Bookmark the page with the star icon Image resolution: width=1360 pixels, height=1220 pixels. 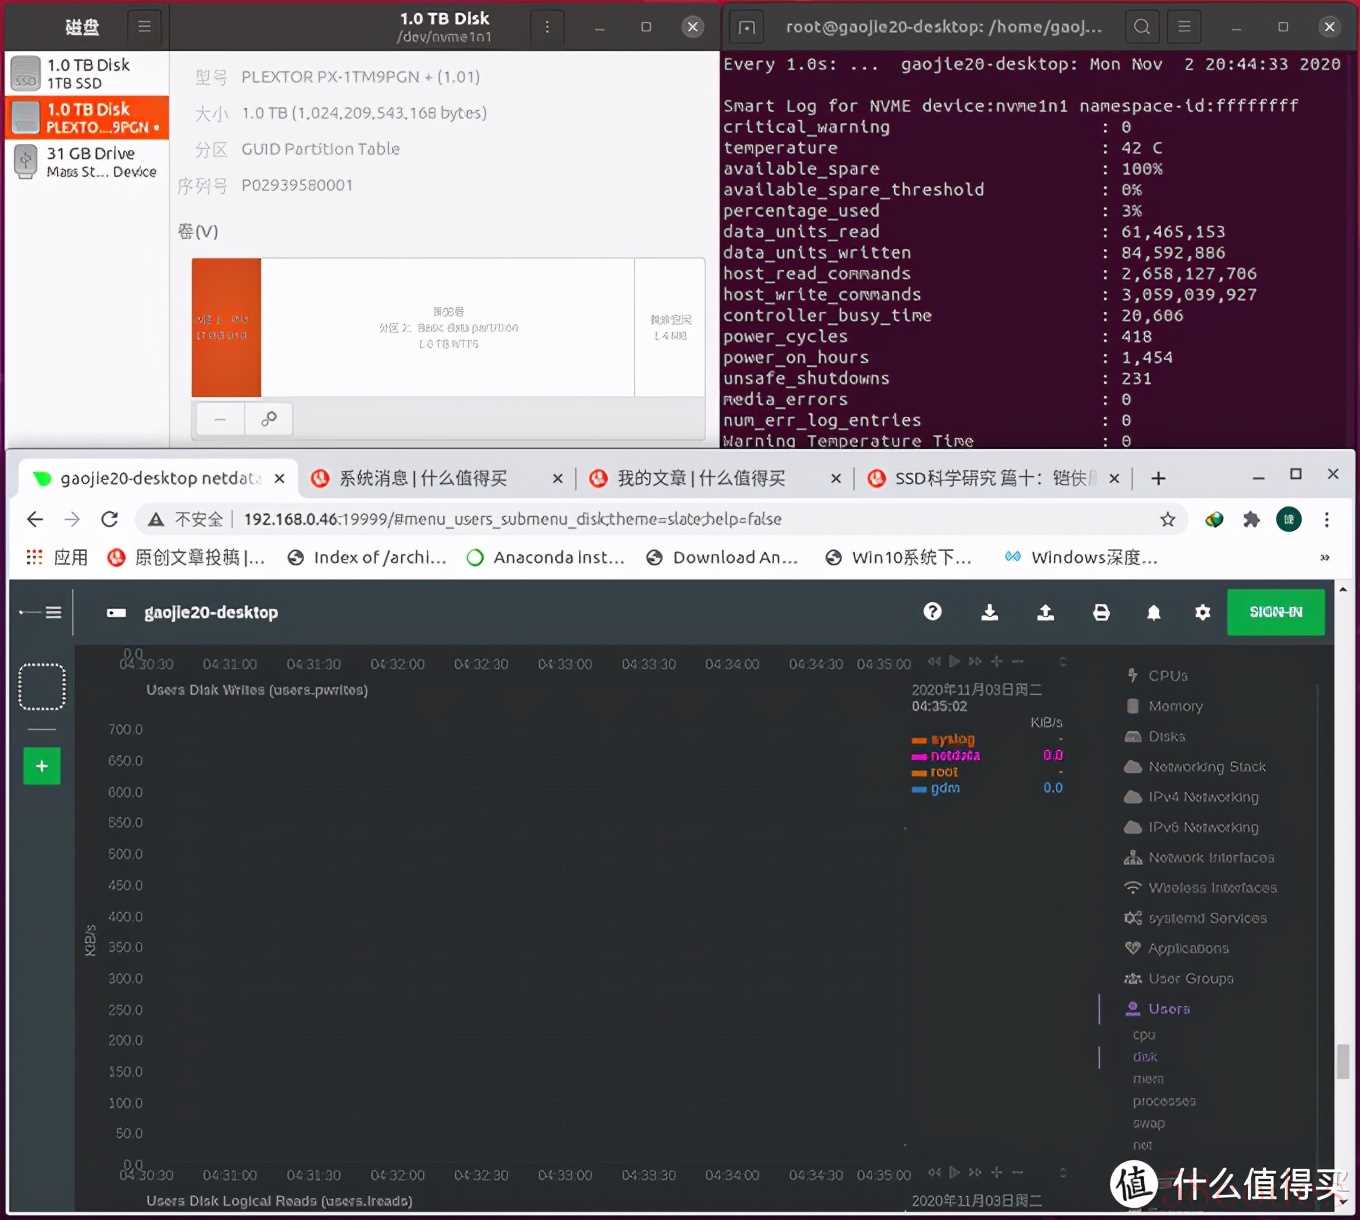(x=1167, y=519)
